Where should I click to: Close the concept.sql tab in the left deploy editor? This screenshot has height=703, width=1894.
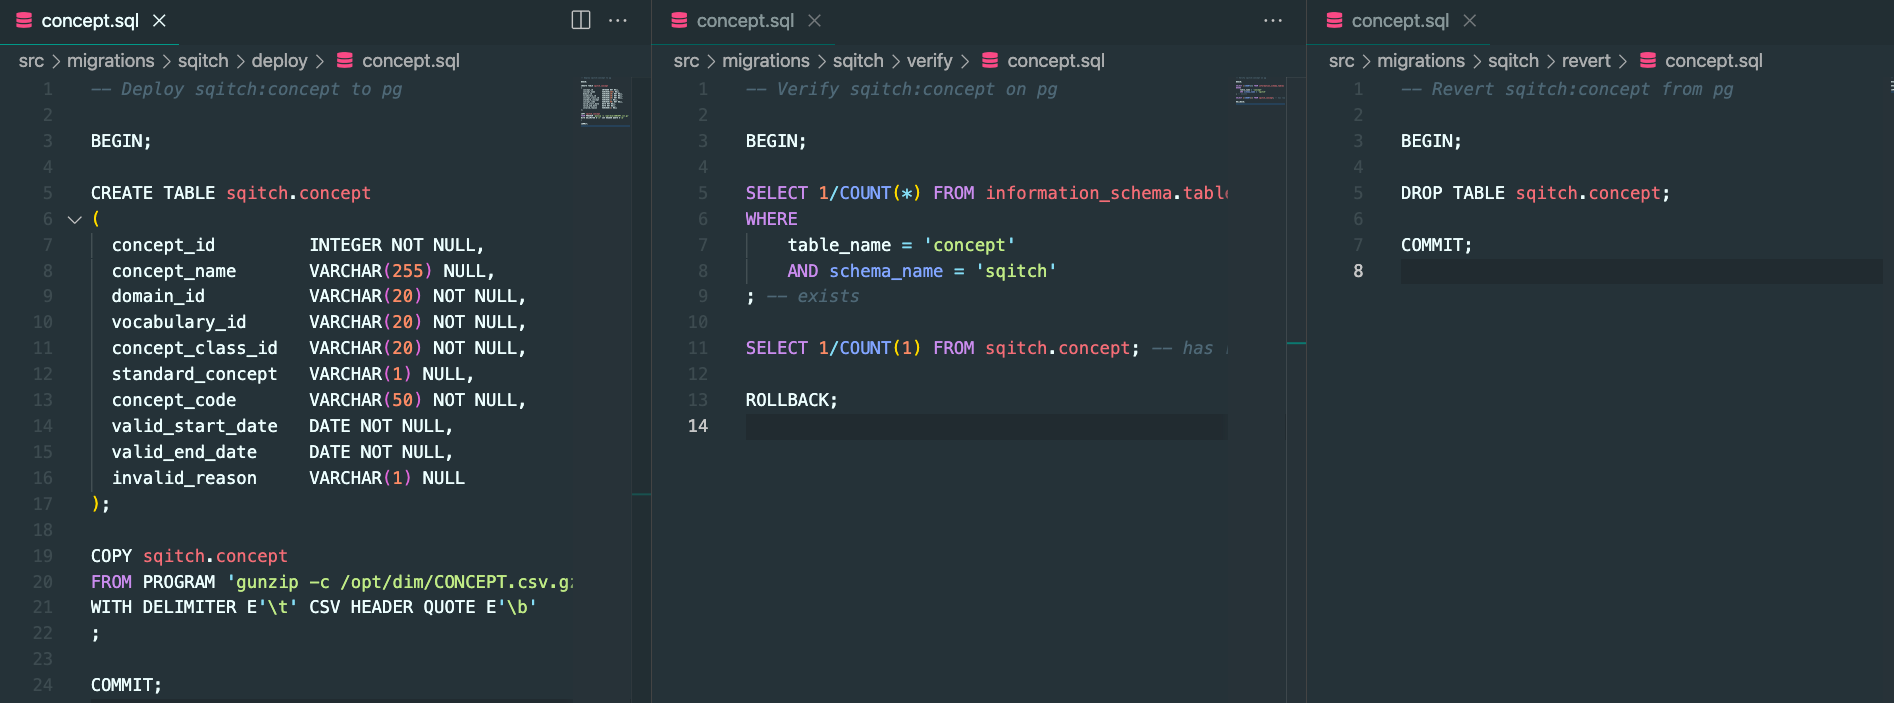[159, 20]
